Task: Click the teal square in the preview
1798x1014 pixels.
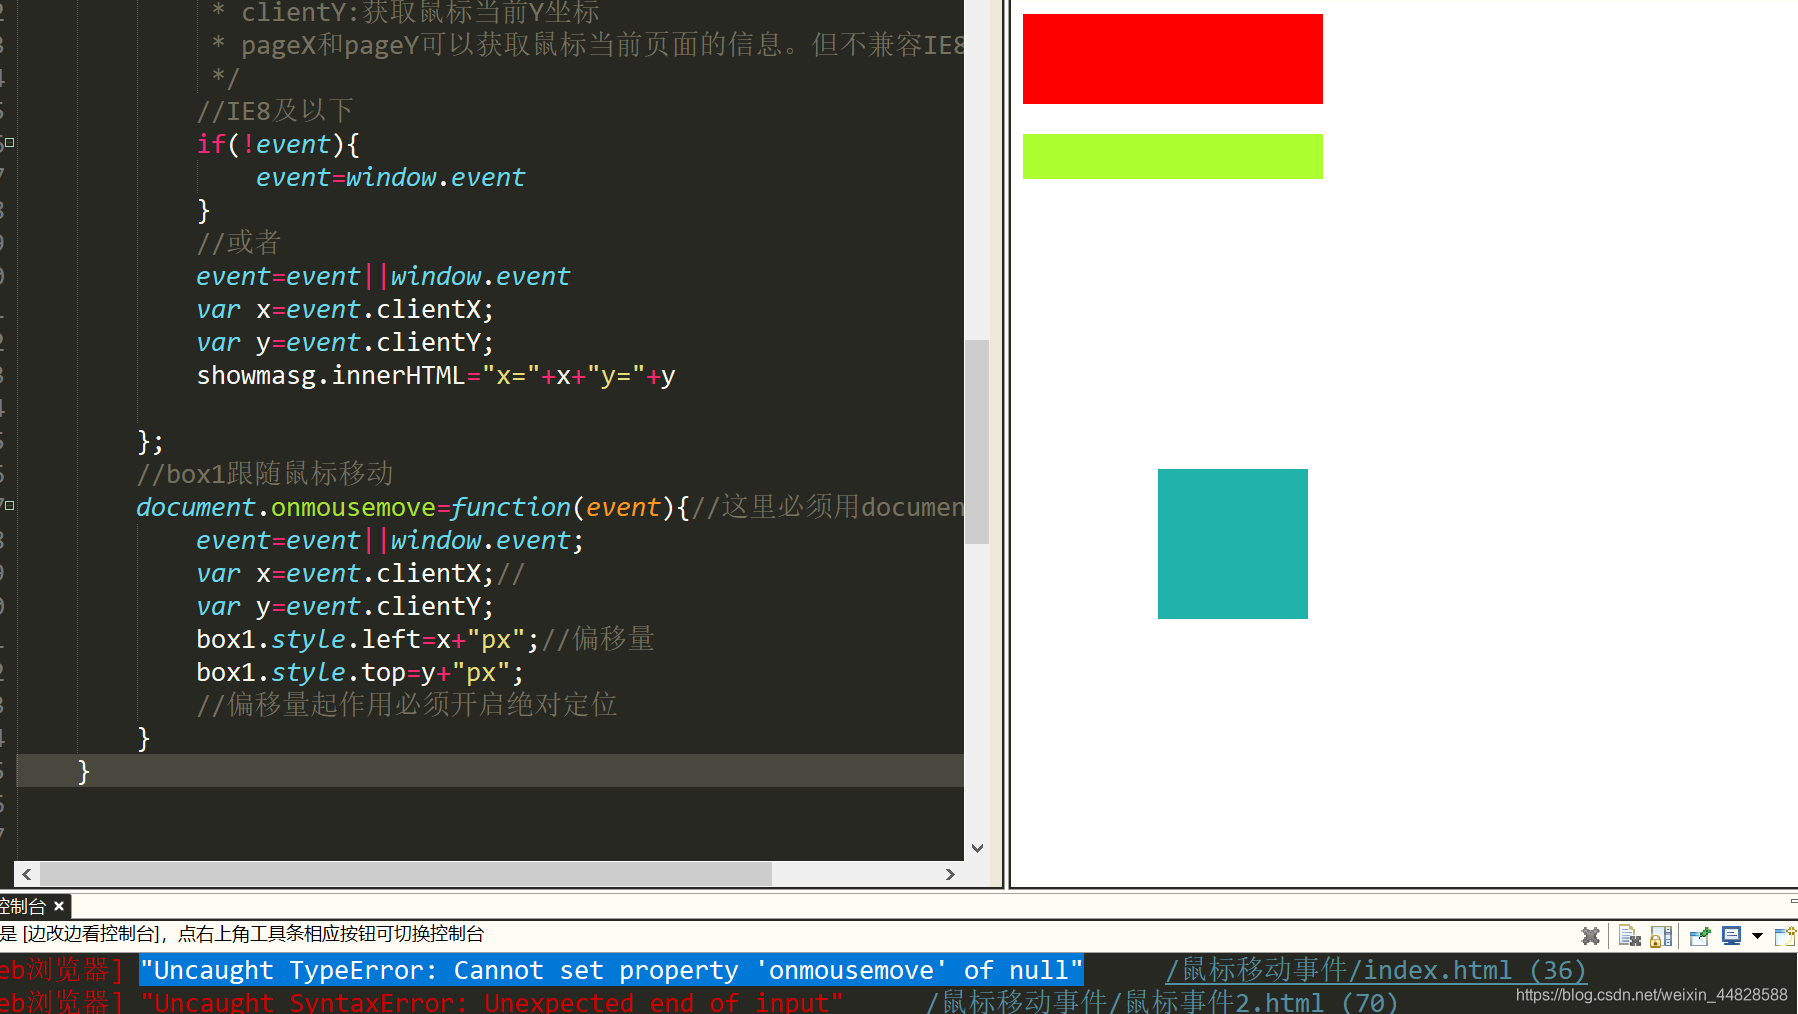Action: 1232,544
